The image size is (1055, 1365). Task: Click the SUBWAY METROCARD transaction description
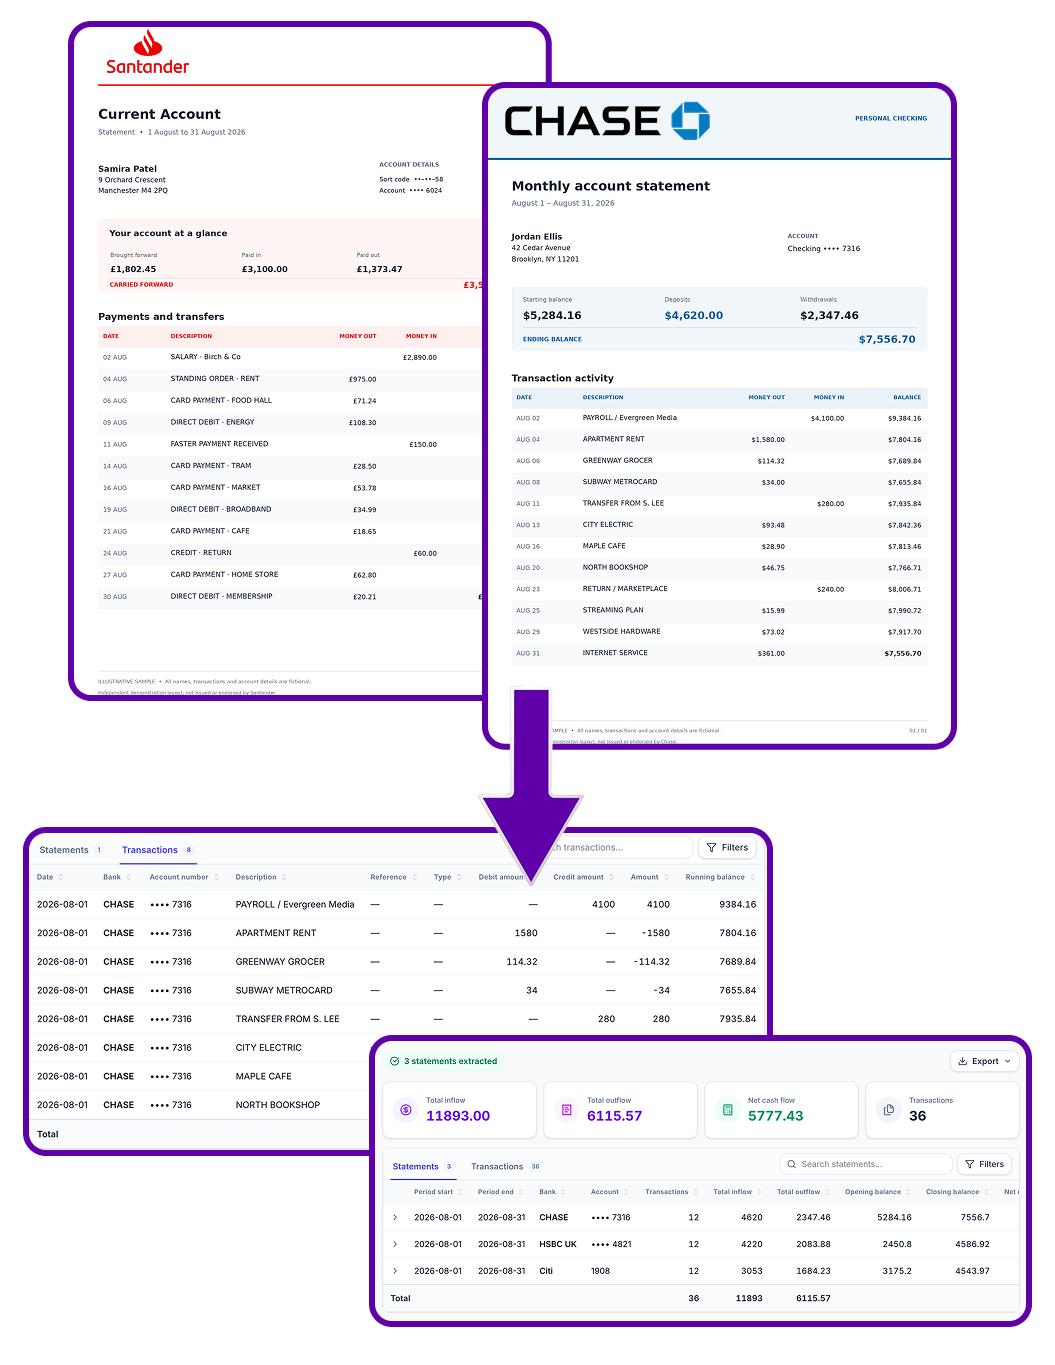(x=284, y=990)
